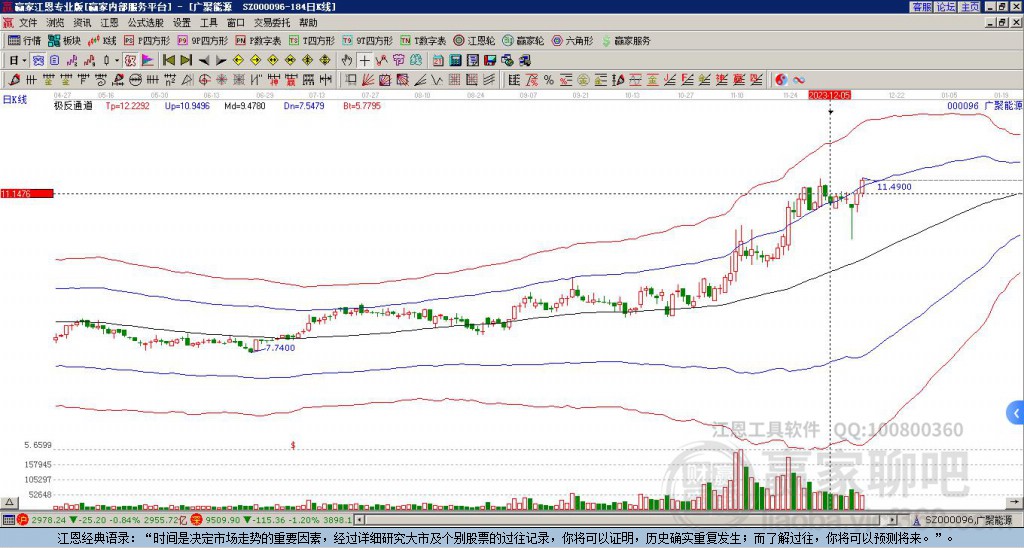The height and width of the screenshot is (548, 1024).
Task: Step chart left with black arrow
Action: click(x=204, y=61)
